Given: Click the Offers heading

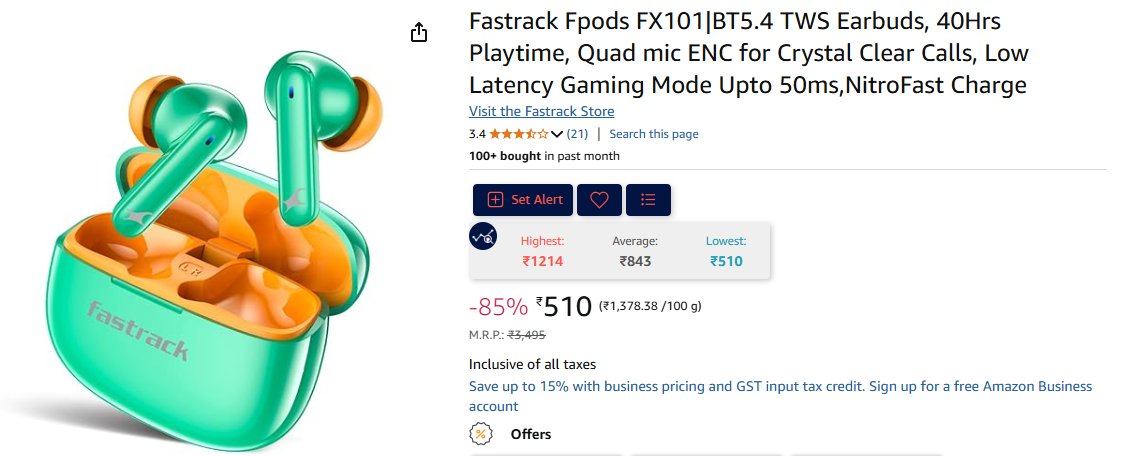Looking at the screenshot, I should coord(531,434).
